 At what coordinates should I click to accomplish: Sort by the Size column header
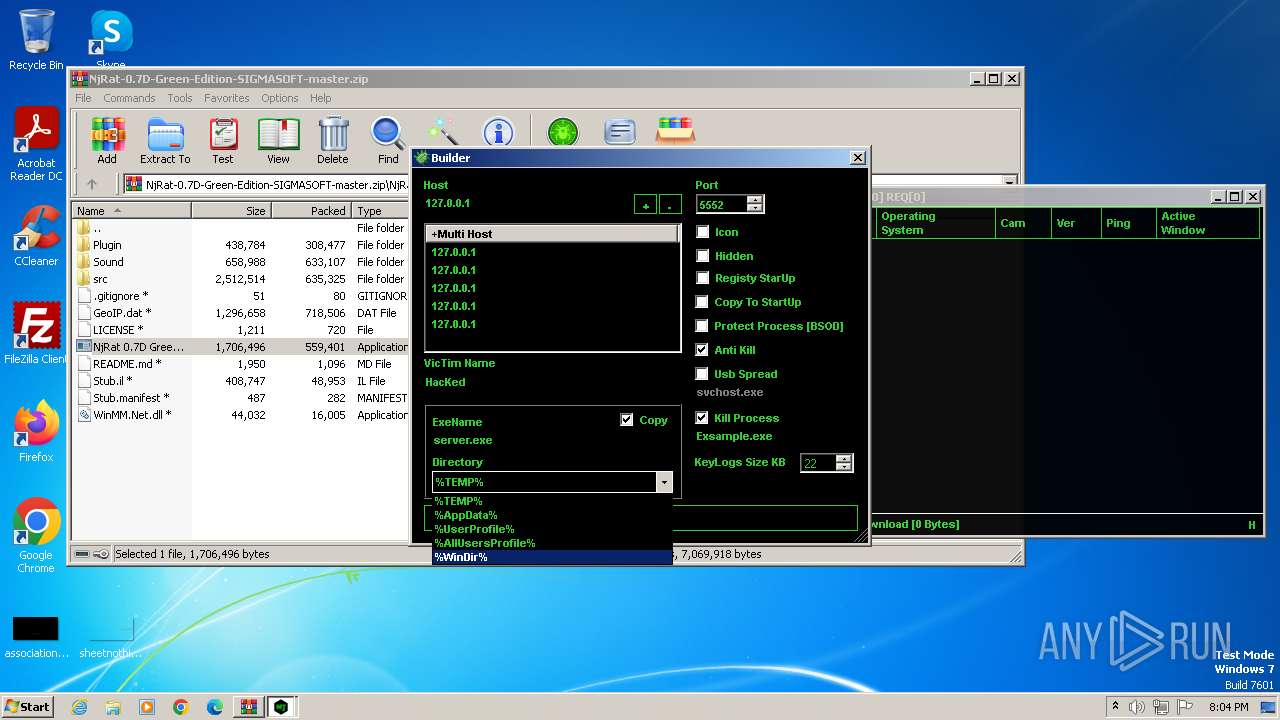click(231, 211)
